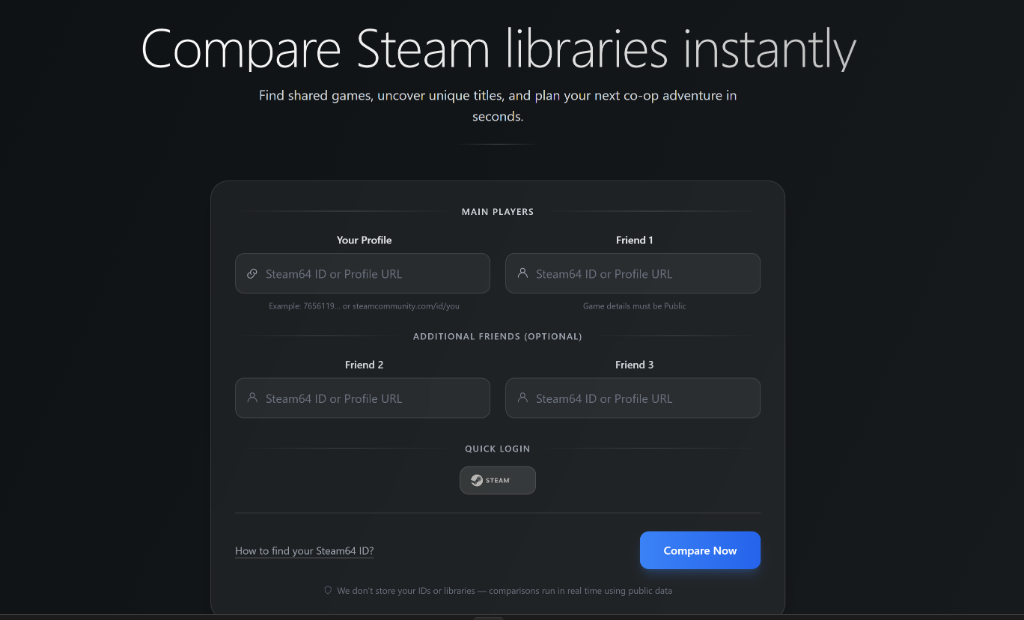Click the link icon in Your Profile field
1024x620 pixels.
tap(252, 274)
